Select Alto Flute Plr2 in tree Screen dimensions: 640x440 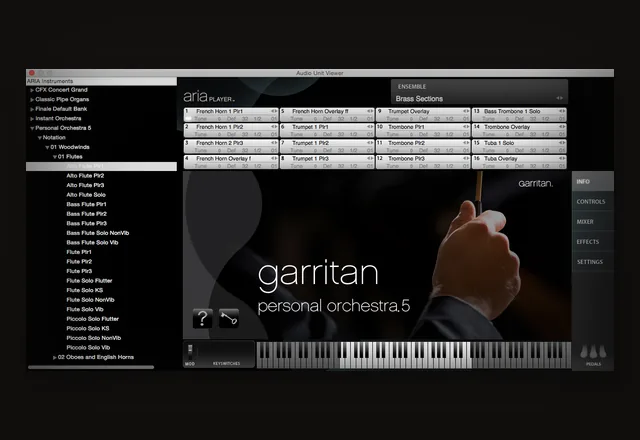(85, 176)
